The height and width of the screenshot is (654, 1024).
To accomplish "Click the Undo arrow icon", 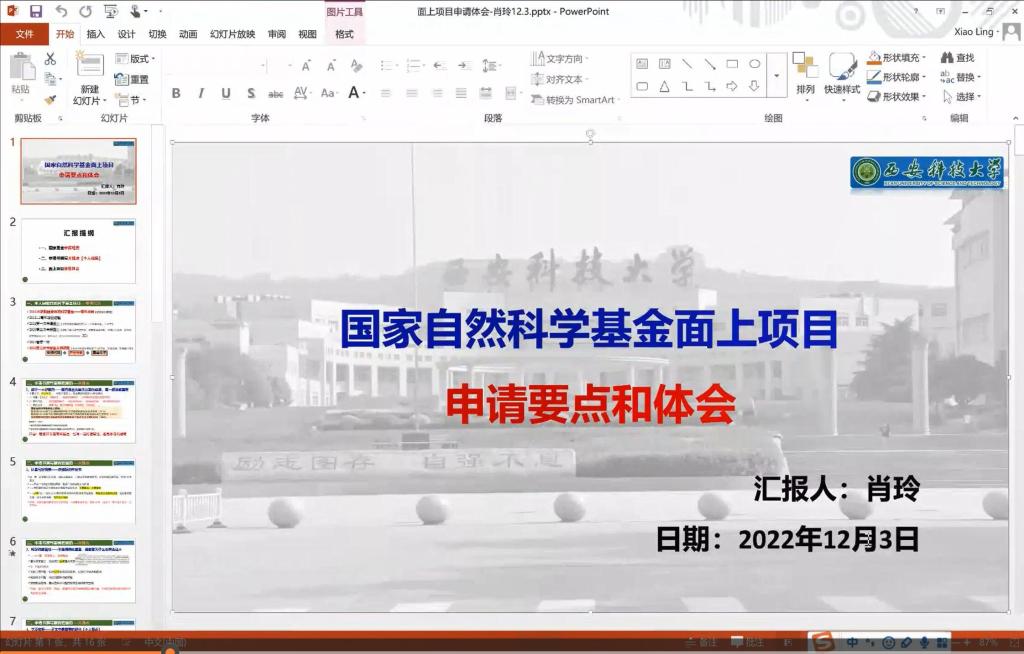I will coord(61,11).
